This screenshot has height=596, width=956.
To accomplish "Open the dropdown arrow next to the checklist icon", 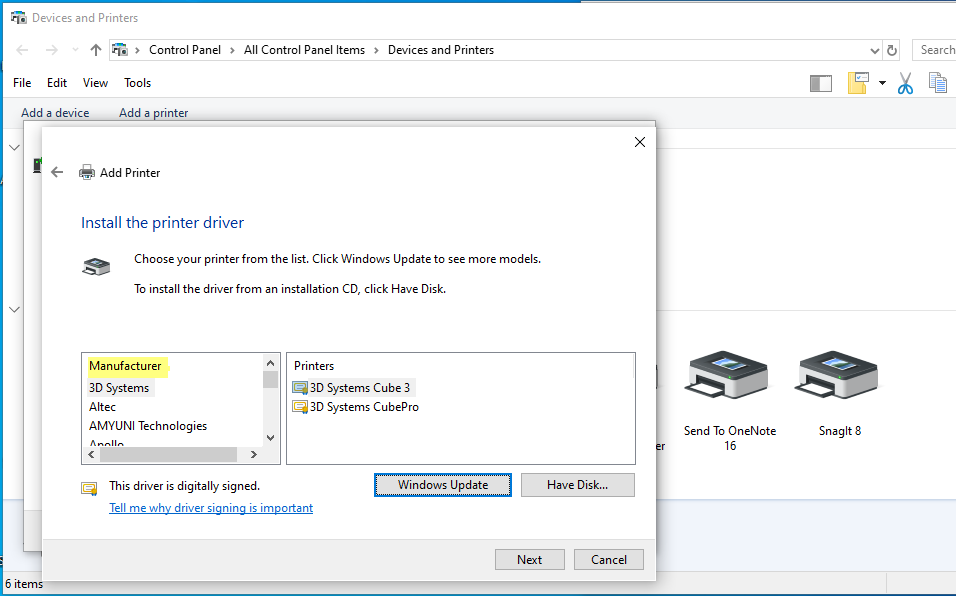I will click(x=882, y=83).
